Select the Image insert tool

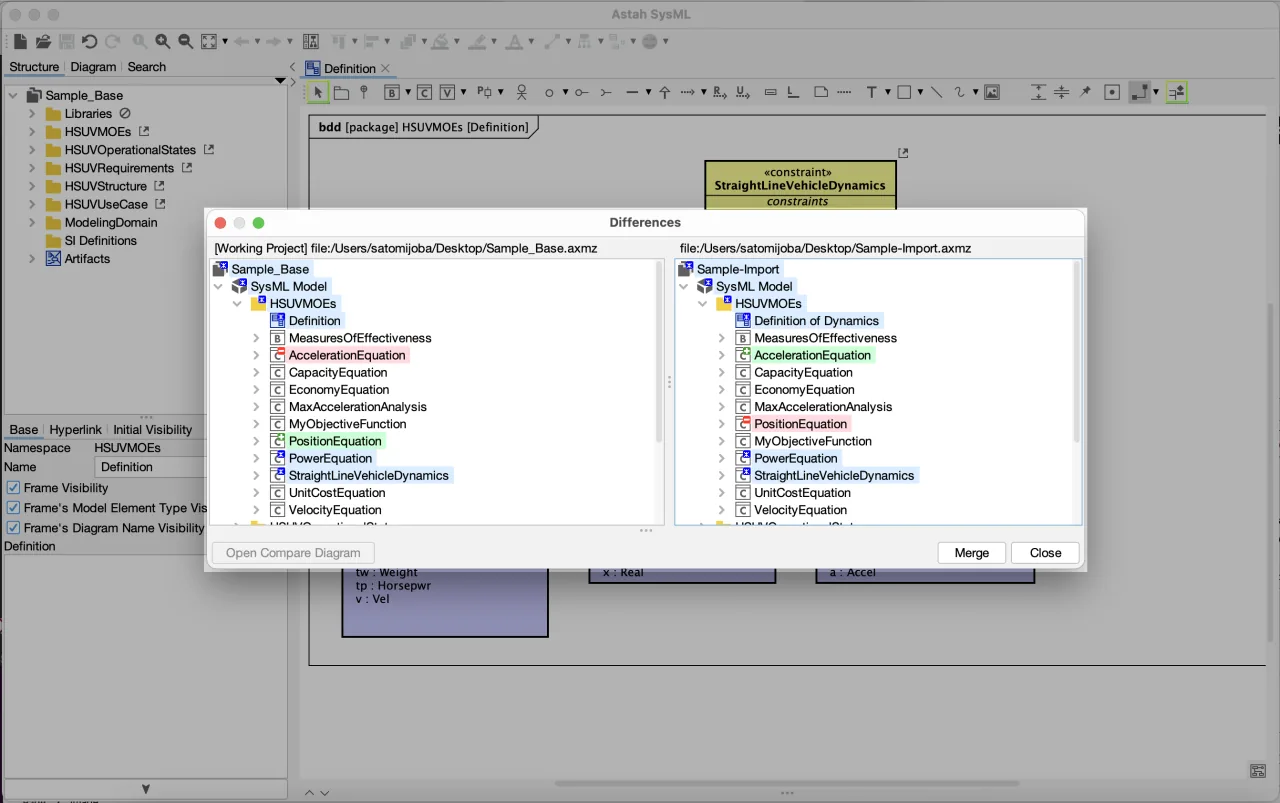[992, 92]
